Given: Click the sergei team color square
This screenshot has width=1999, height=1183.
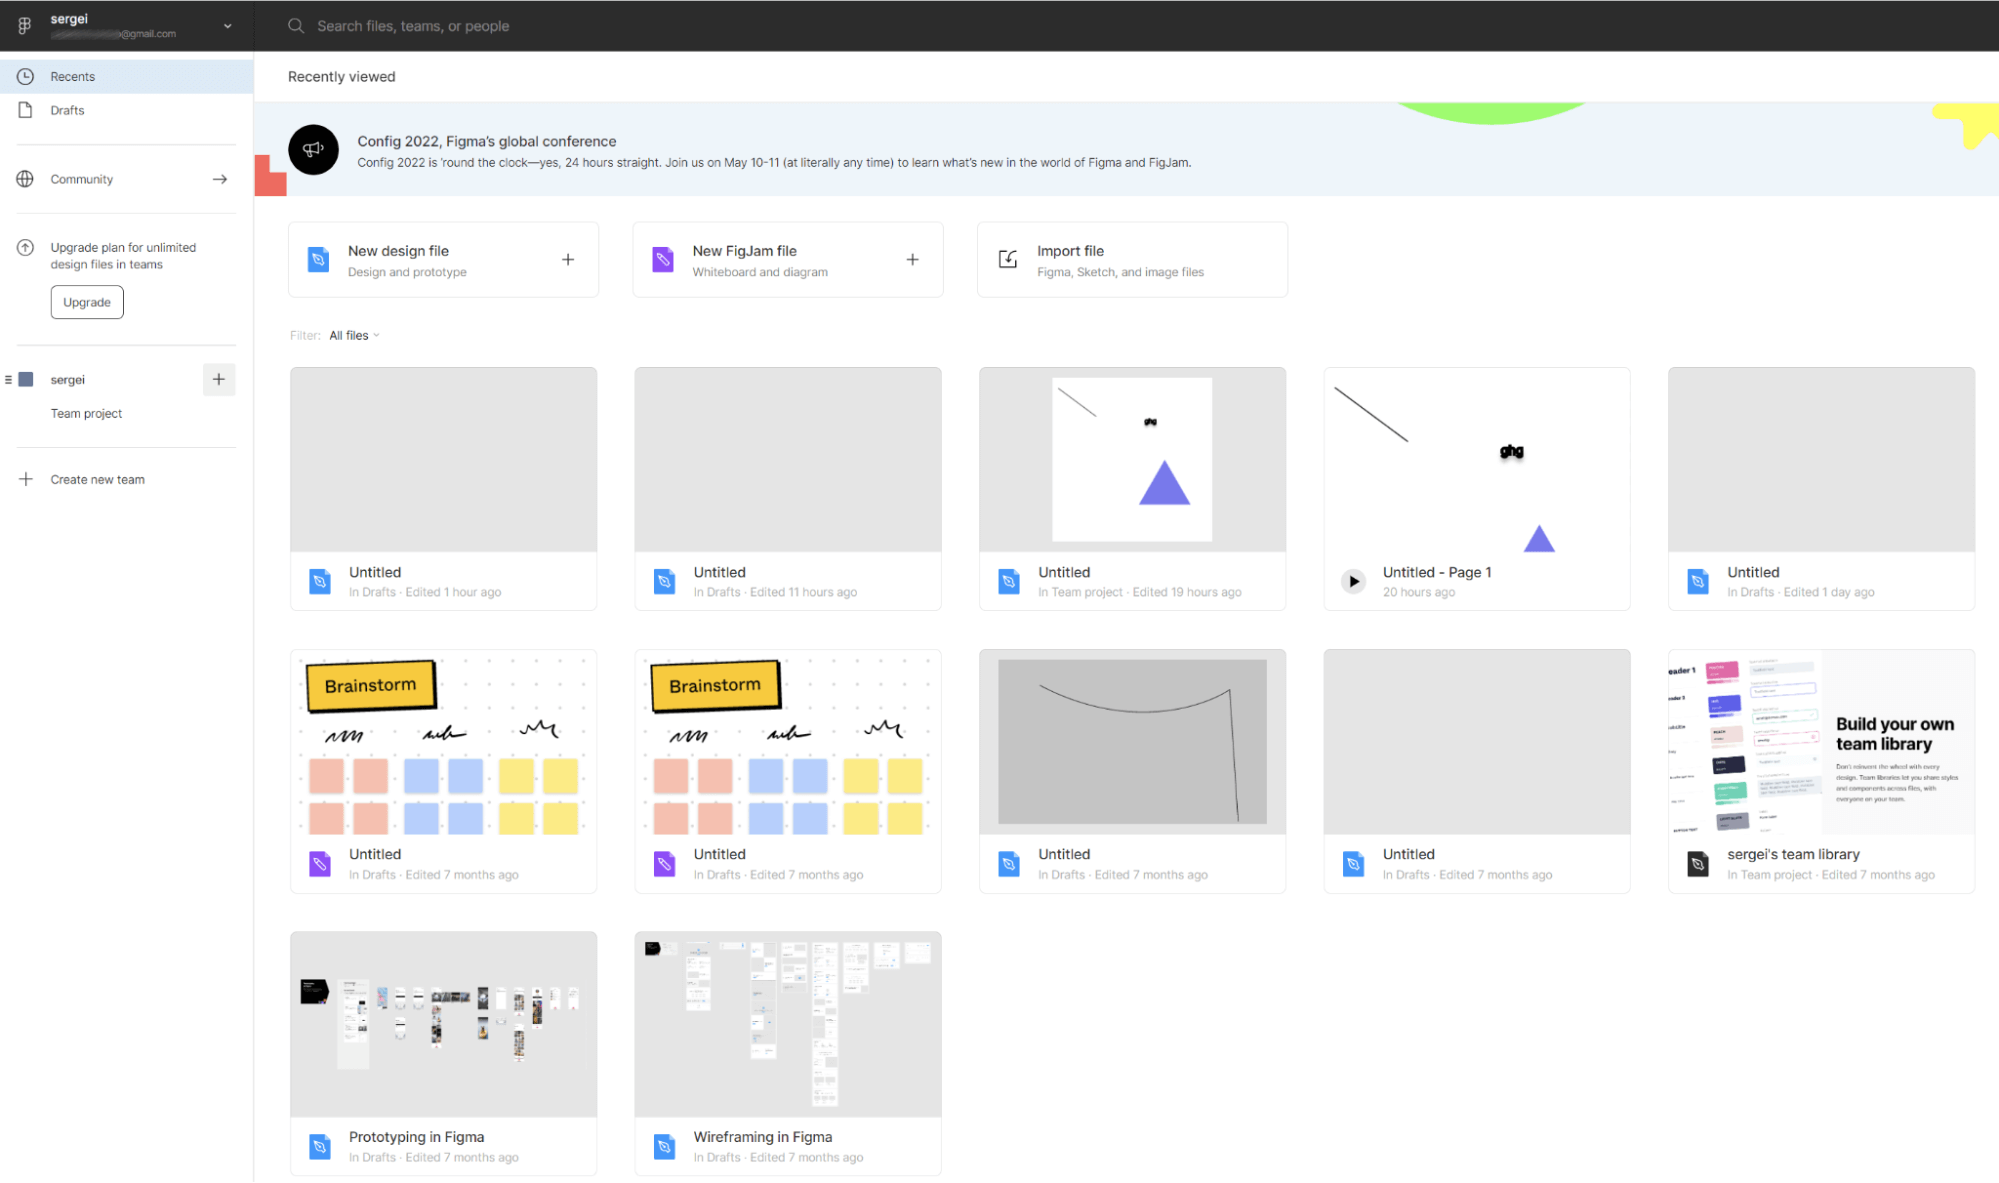Looking at the screenshot, I should pyautogui.click(x=27, y=379).
